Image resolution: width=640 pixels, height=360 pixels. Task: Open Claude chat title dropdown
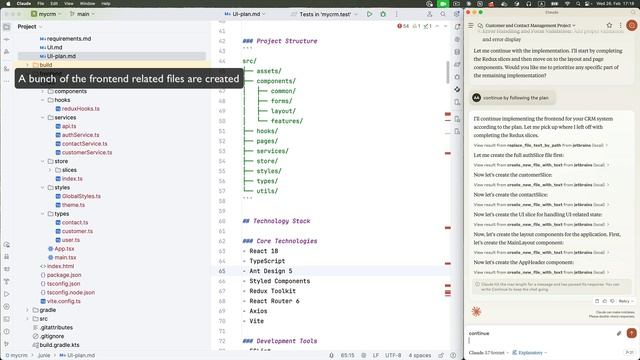(530, 25)
